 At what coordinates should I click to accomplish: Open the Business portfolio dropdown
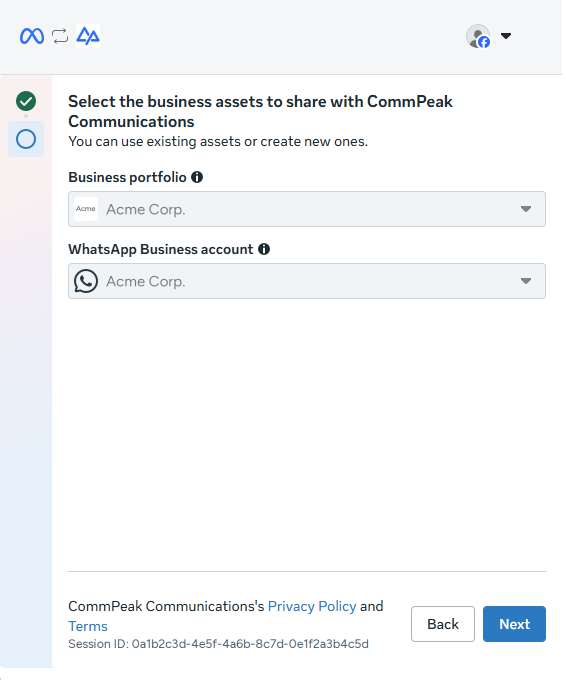click(307, 209)
